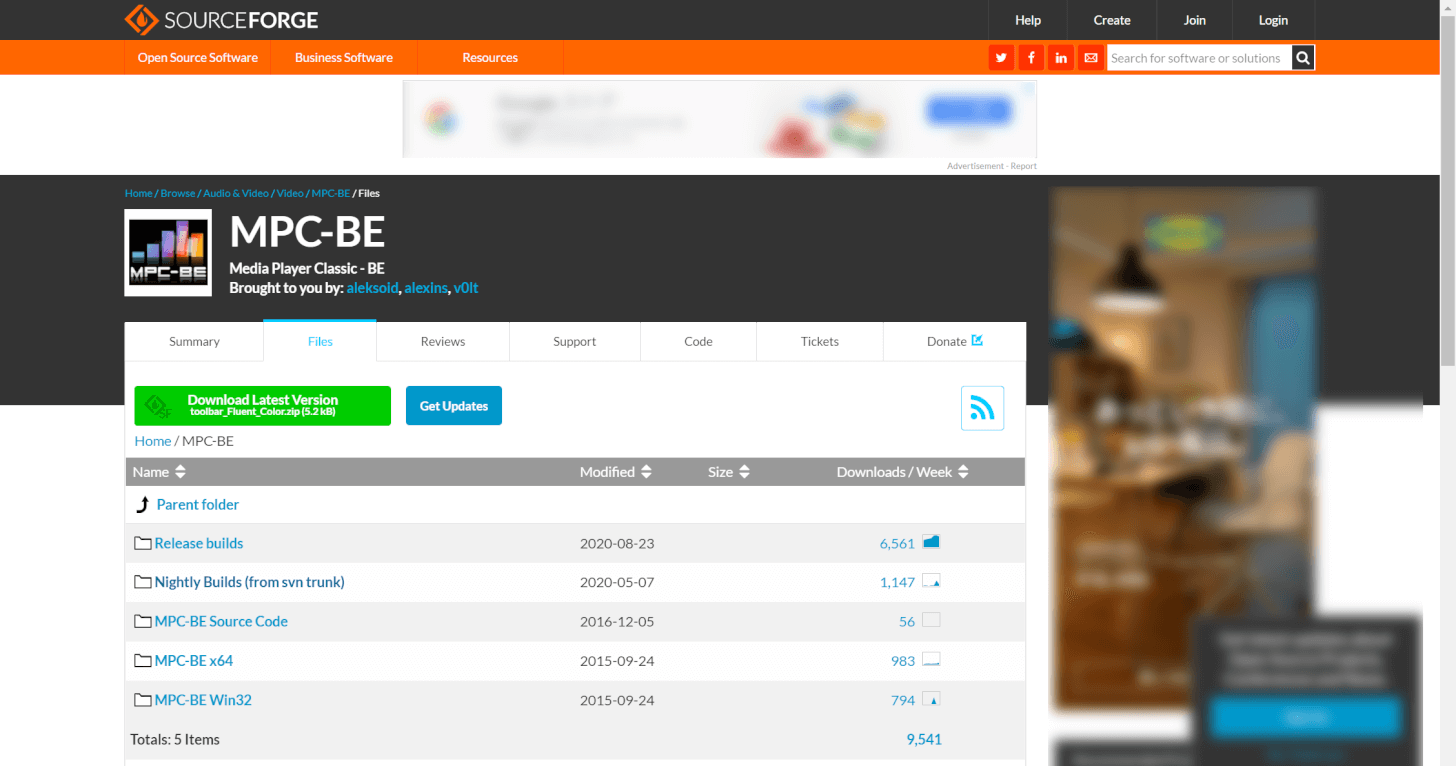
Task: Switch to the Summary tab
Action: click(x=194, y=341)
